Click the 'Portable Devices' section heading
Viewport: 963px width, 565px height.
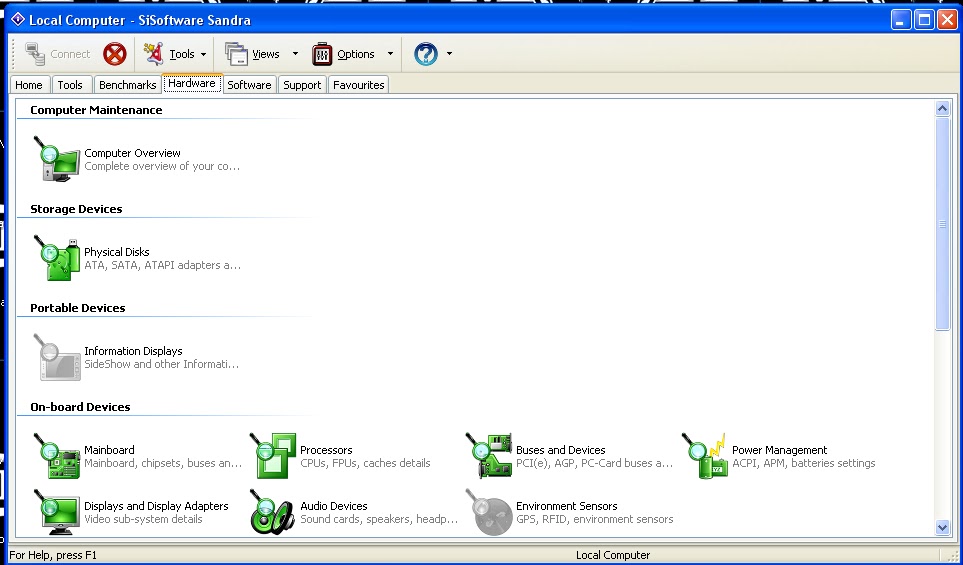coord(77,308)
